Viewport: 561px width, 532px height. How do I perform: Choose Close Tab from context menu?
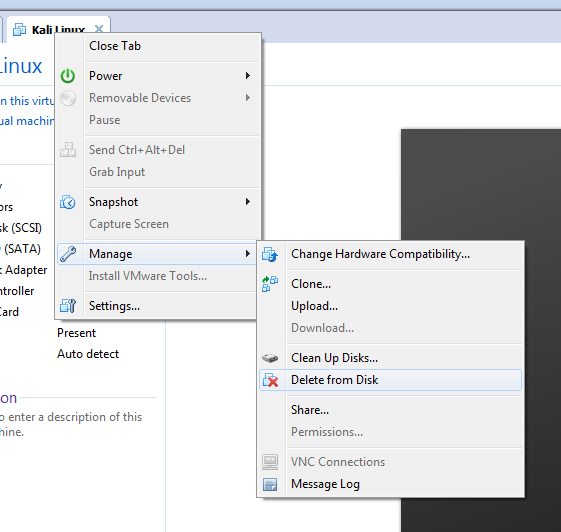[x=158, y=46]
